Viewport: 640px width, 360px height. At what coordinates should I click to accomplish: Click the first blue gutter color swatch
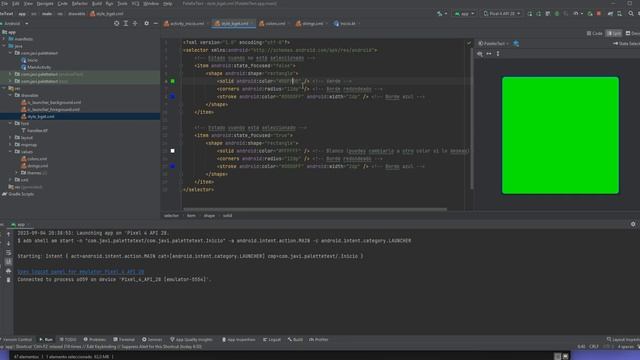[x=173, y=97]
